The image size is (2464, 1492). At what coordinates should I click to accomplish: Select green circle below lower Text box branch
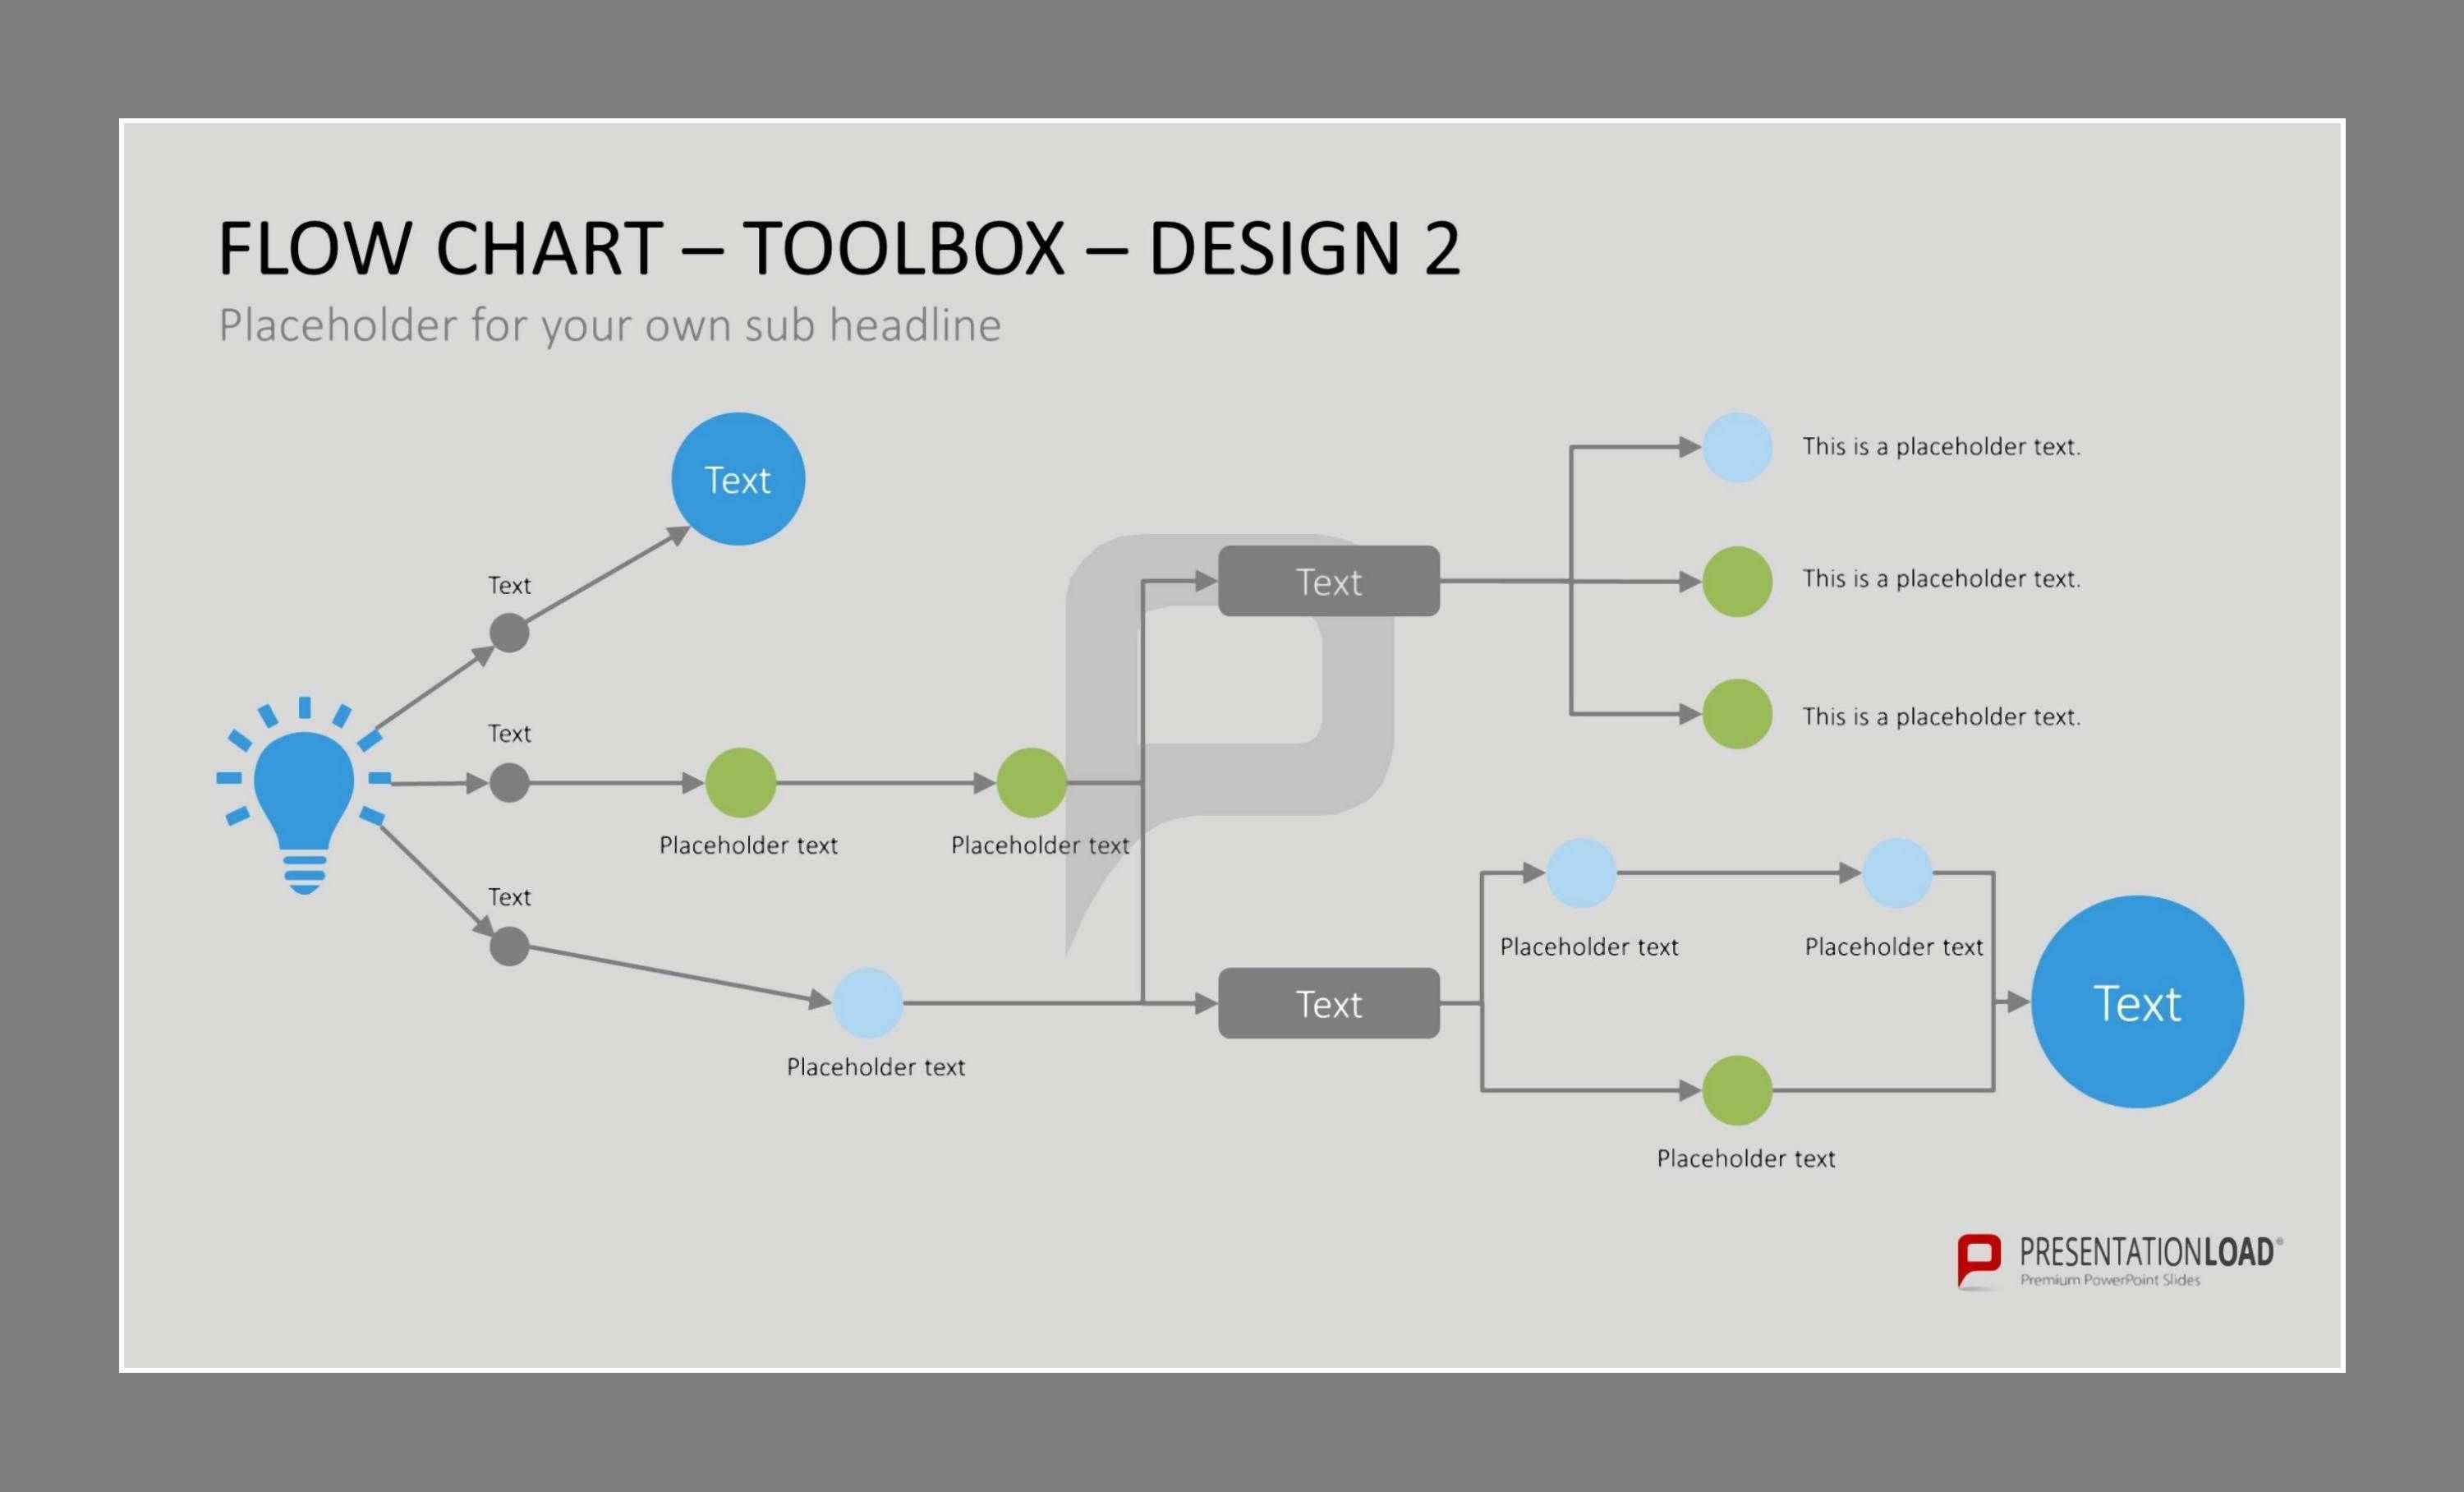[x=1737, y=1090]
